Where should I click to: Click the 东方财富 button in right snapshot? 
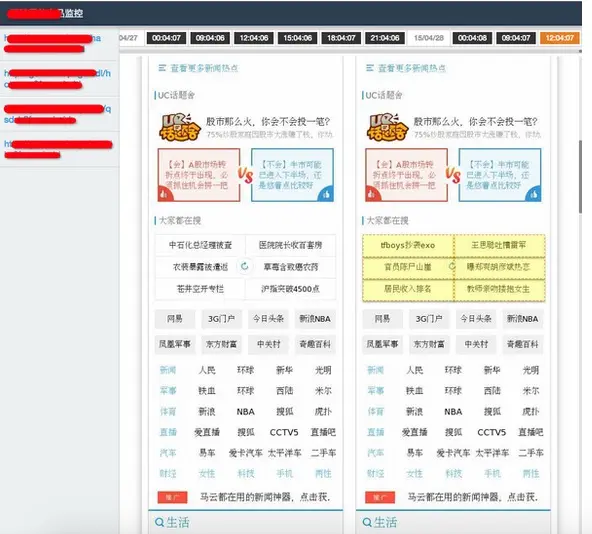click(x=429, y=344)
